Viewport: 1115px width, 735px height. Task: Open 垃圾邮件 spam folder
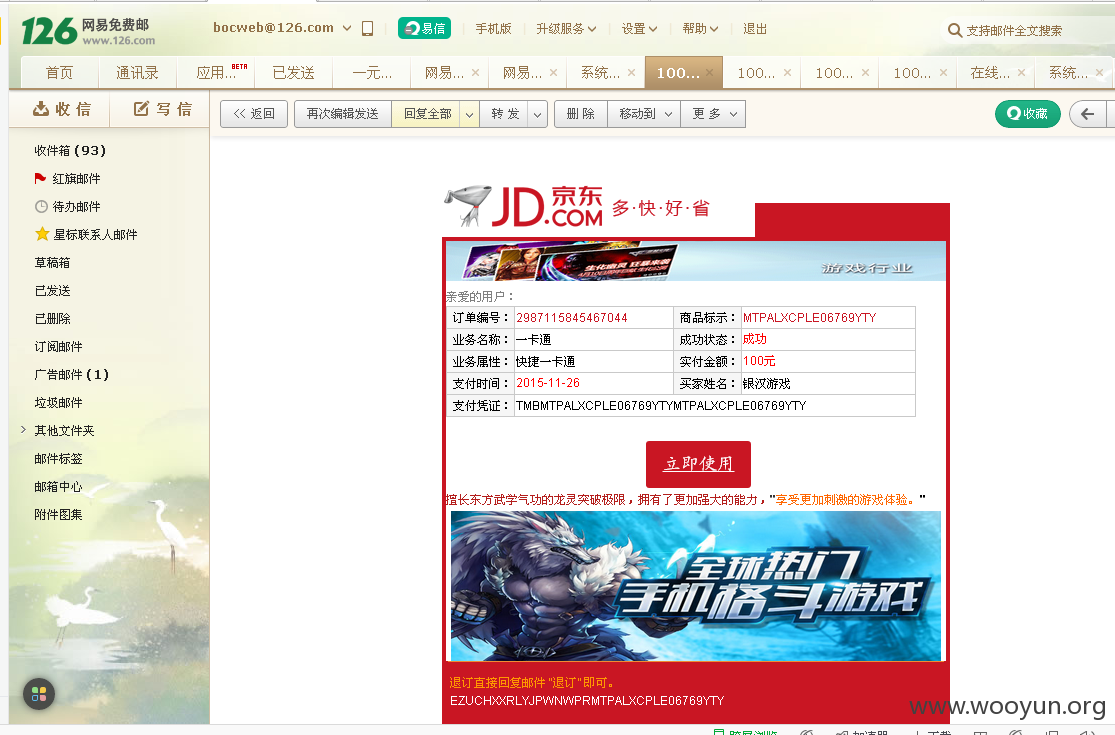pyautogui.click(x=58, y=402)
